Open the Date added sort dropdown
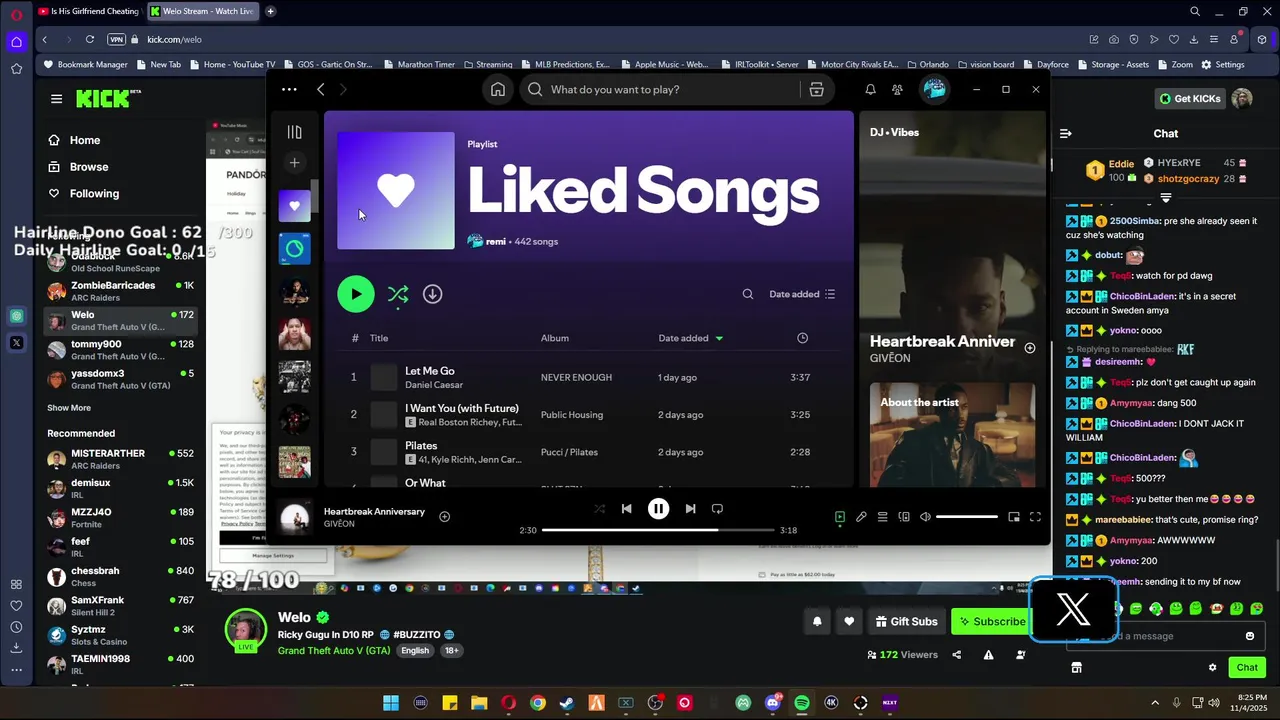 click(802, 294)
